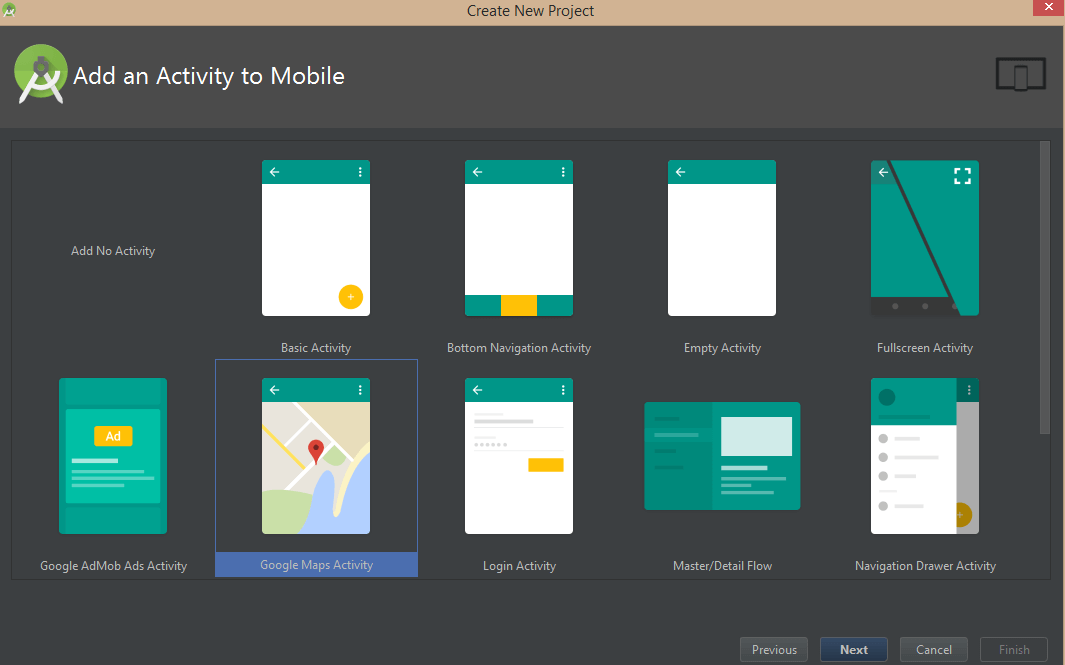Image resolution: width=1065 pixels, height=665 pixels.
Task: Click the highlighted Google Maps Activity label
Action: pos(317,564)
